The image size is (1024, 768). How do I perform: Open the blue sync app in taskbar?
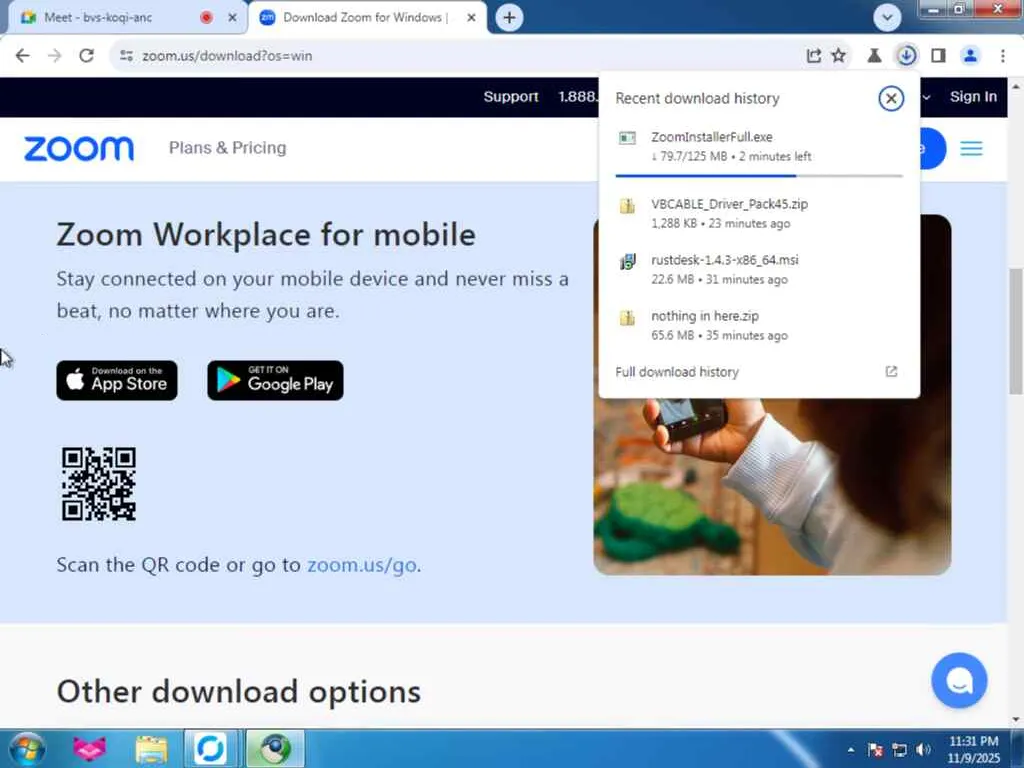point(210,748)
